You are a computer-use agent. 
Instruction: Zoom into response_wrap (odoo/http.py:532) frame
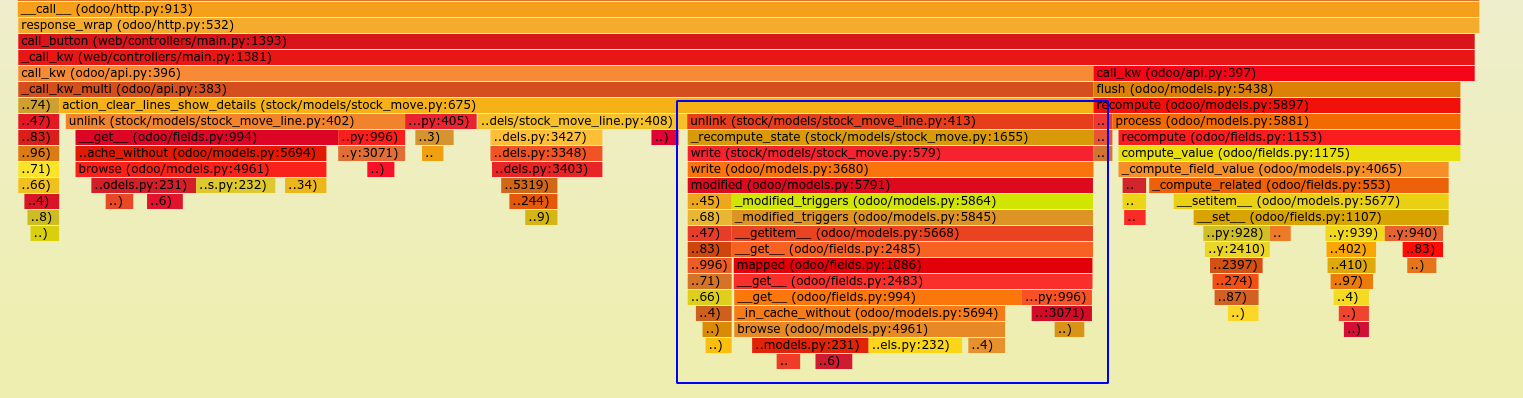(748, 25)
